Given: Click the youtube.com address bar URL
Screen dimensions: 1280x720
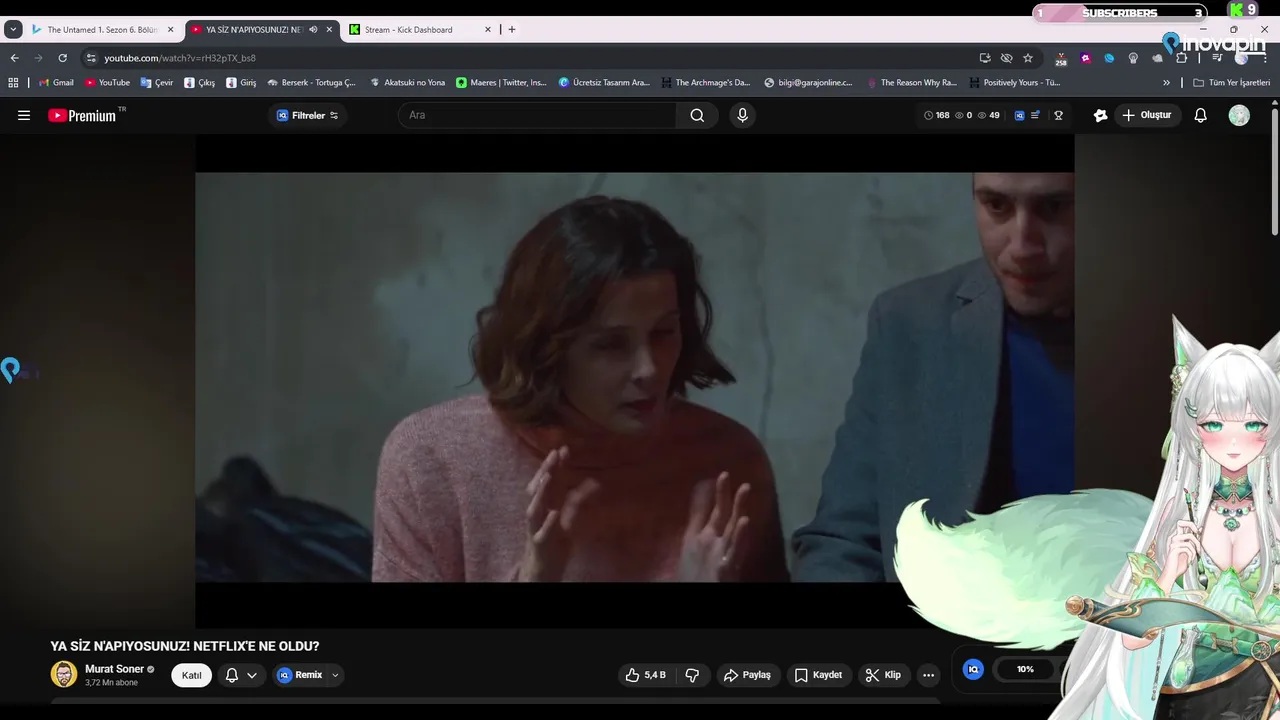Looking at the screenshot, I should click(180, 58).
